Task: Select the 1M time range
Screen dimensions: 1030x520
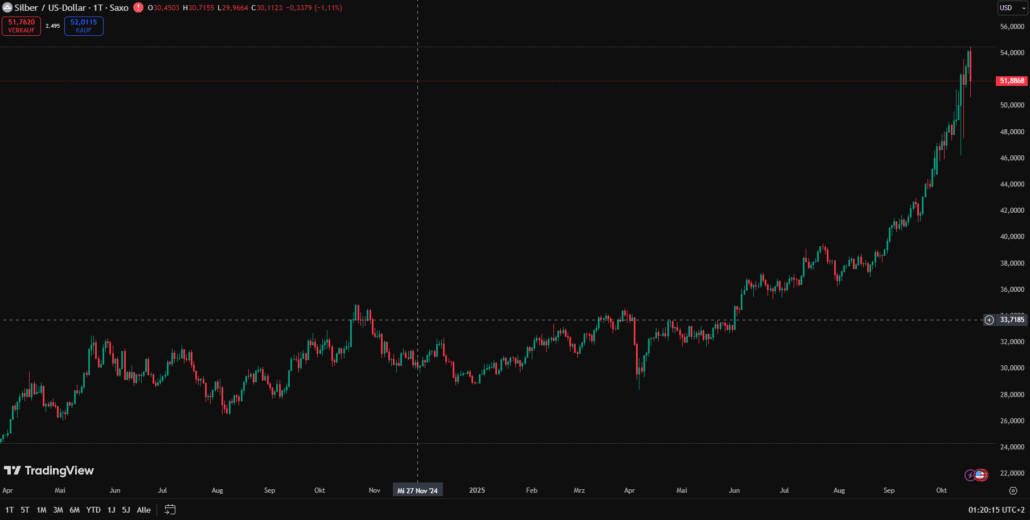Action: pos(41,510)
